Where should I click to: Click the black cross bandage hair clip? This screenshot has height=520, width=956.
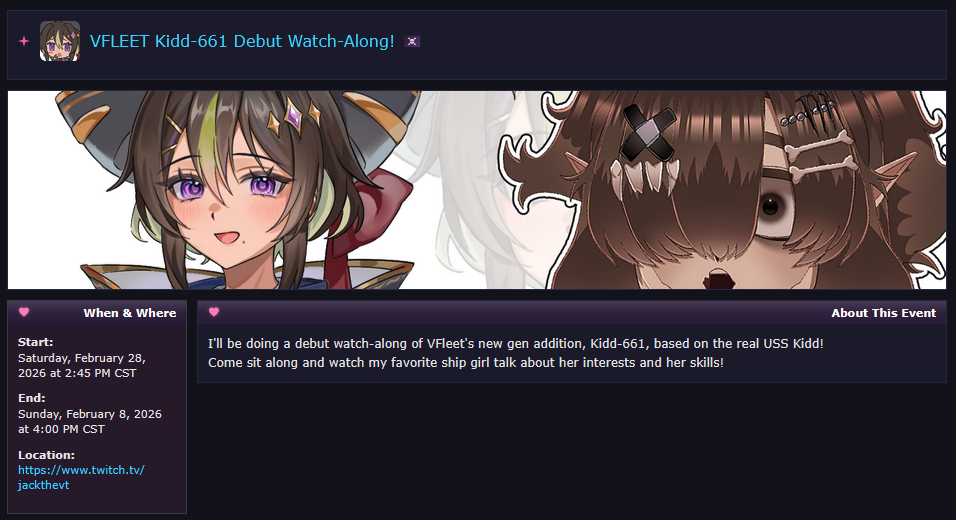pyautogui.click(x=649, y=132)
